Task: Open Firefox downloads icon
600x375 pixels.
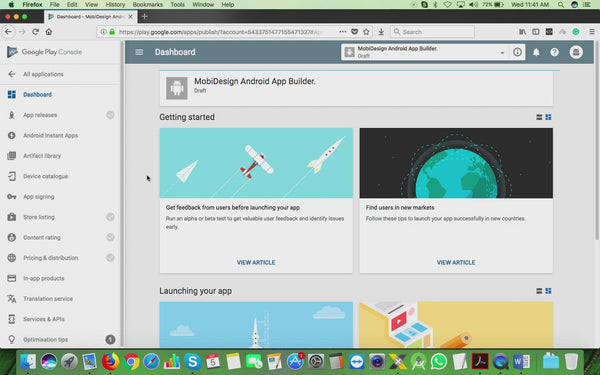Action: [381, 32]
